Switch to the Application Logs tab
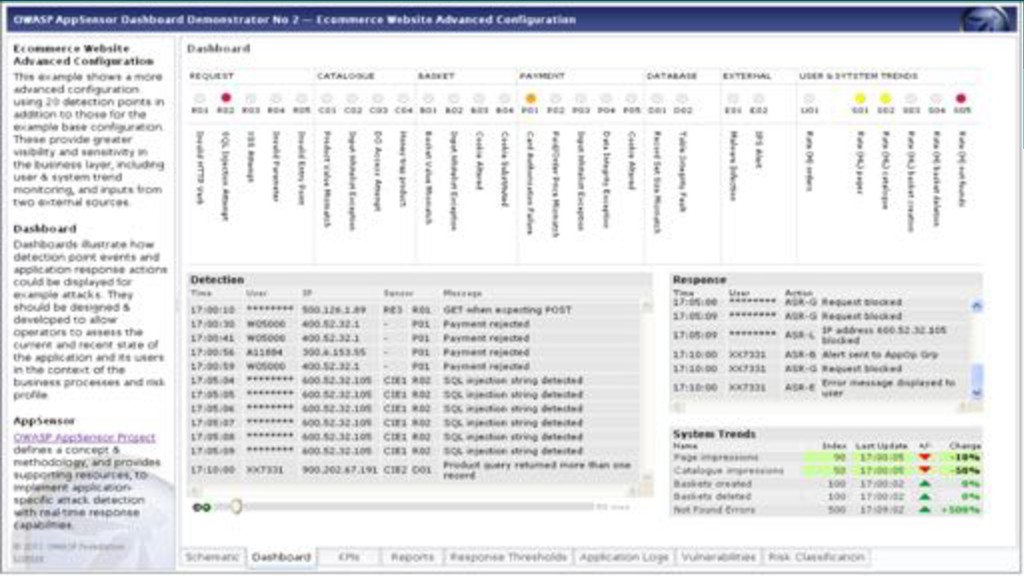 click(624, 557)
